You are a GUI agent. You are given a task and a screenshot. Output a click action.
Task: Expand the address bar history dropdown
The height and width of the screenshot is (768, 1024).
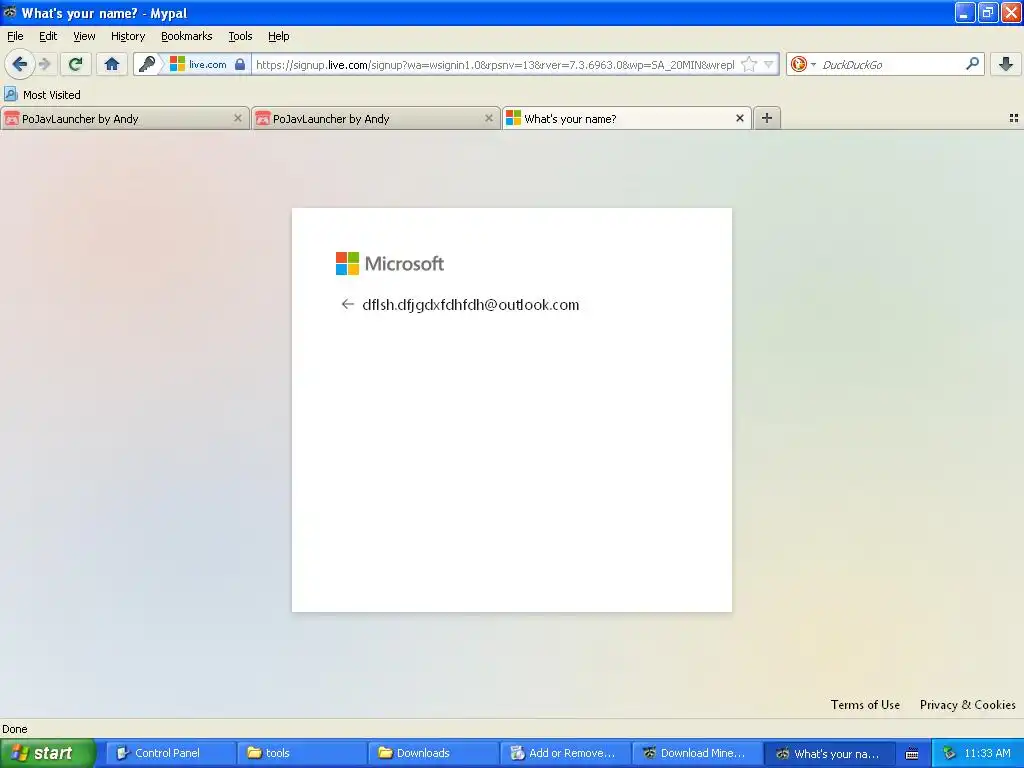[x=769, y=64]
